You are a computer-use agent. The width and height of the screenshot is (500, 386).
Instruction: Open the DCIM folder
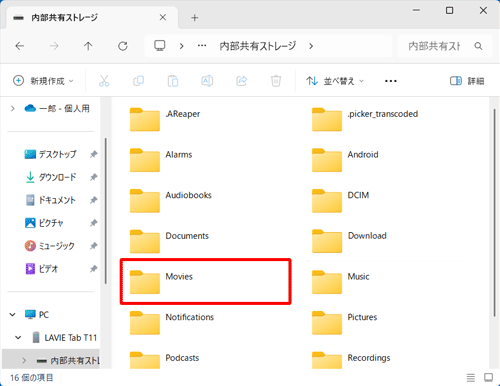341,201
